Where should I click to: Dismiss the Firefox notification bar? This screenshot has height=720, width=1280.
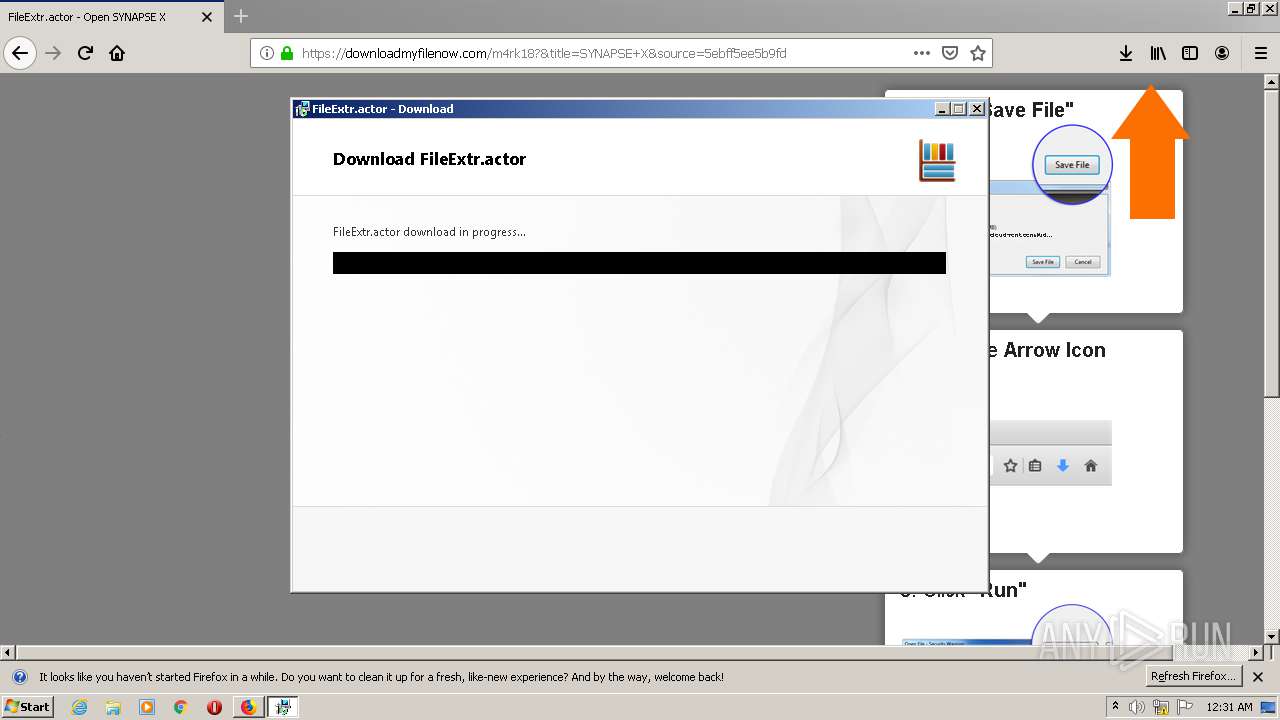pos(1258,677)
